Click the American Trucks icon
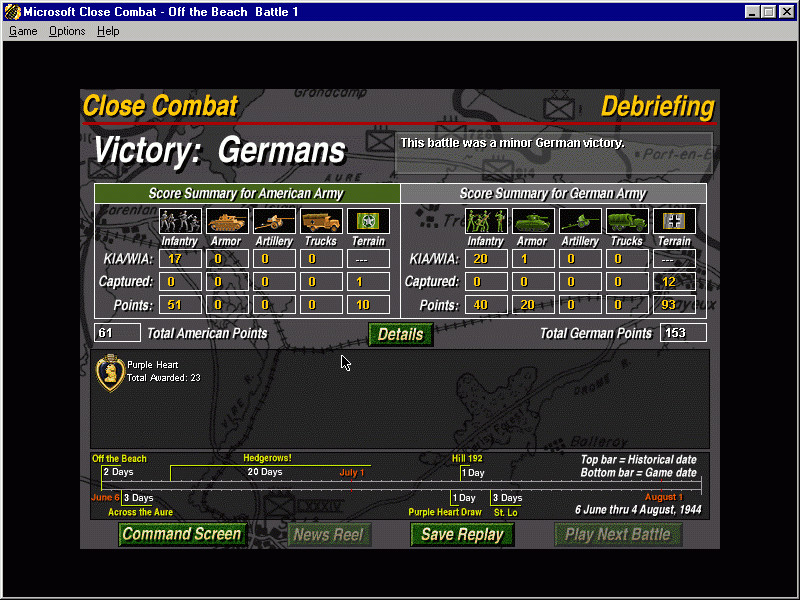 pyautogui.click(x=321, y=221)
